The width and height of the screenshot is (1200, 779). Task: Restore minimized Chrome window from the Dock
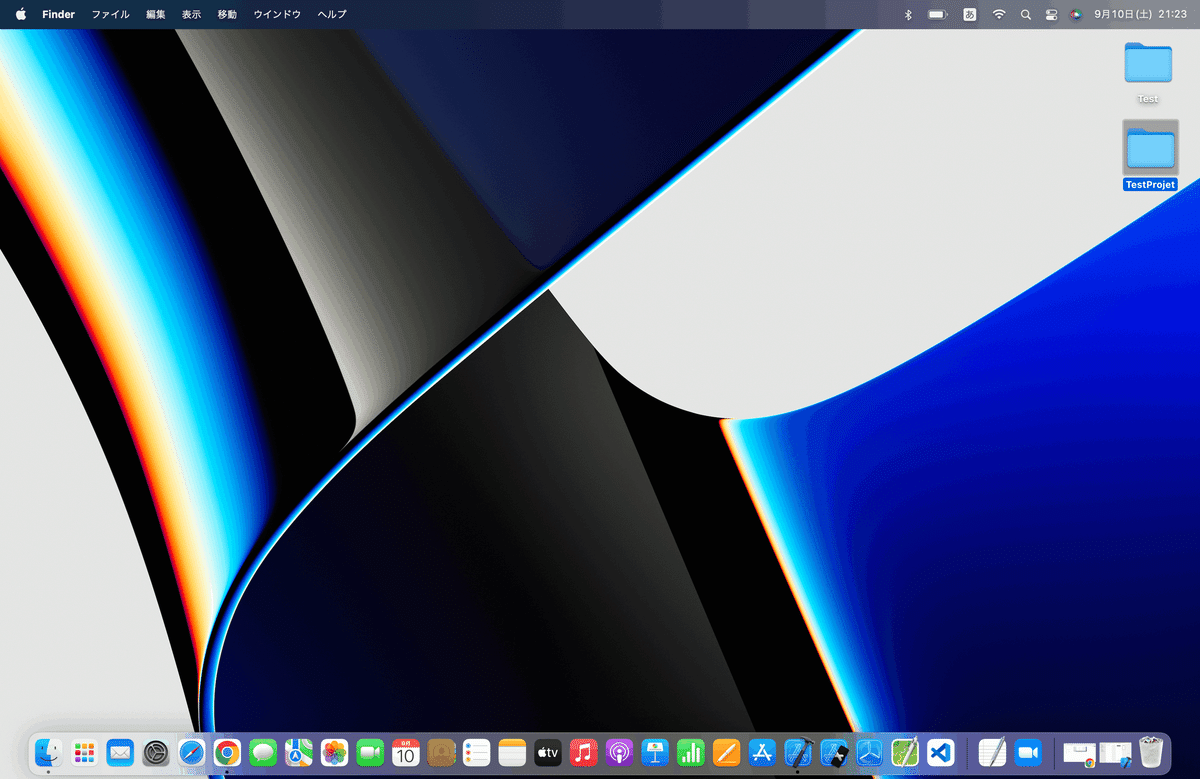pos(1079,753)
